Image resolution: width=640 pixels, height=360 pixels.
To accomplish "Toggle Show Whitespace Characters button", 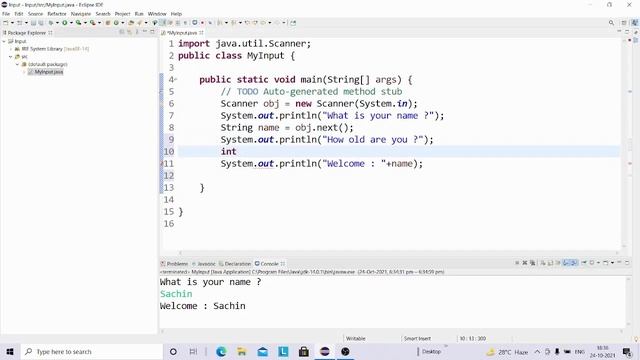I will point(185,23).
